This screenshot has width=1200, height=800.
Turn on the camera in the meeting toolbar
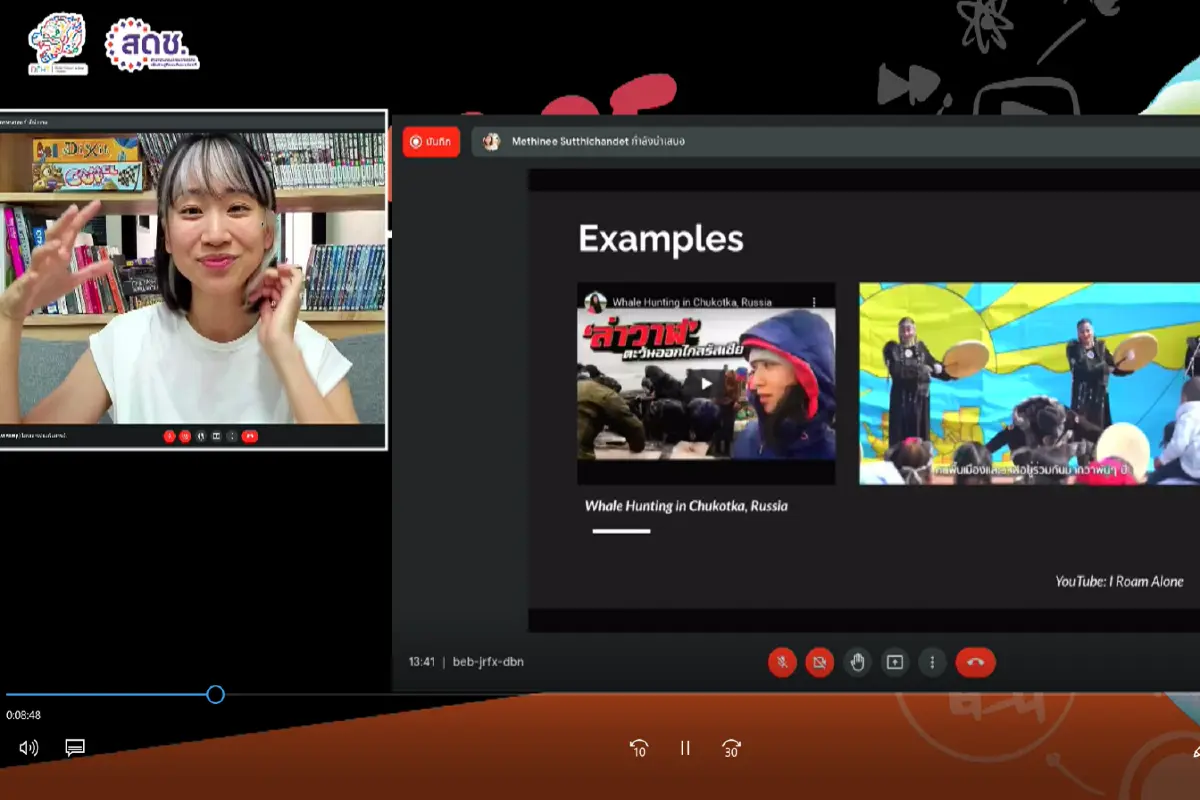[x=820, y=662]
